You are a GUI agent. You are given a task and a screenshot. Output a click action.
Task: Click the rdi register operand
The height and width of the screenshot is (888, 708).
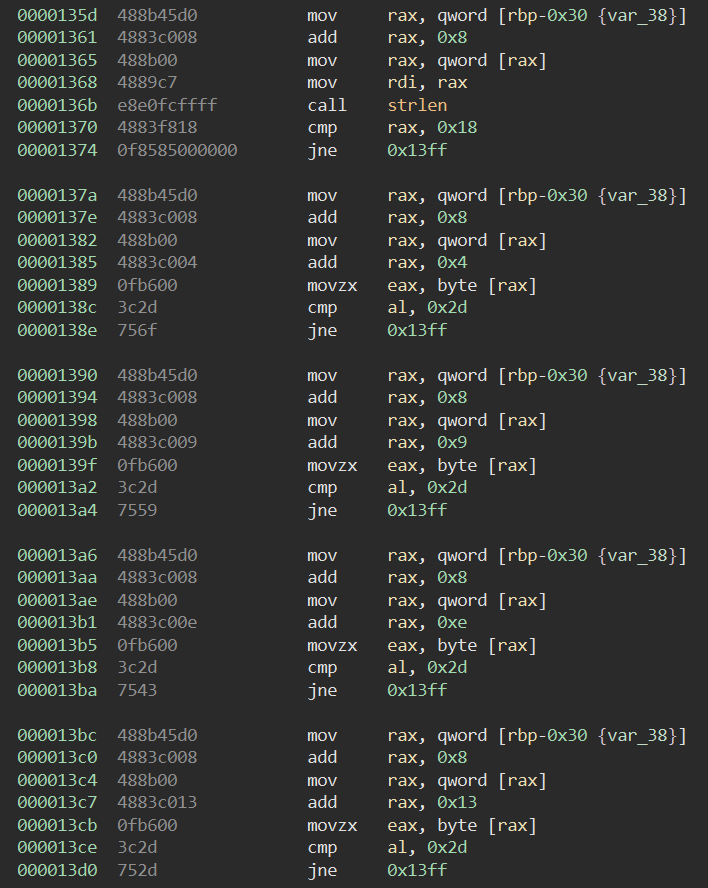click(x=403, y=83)
